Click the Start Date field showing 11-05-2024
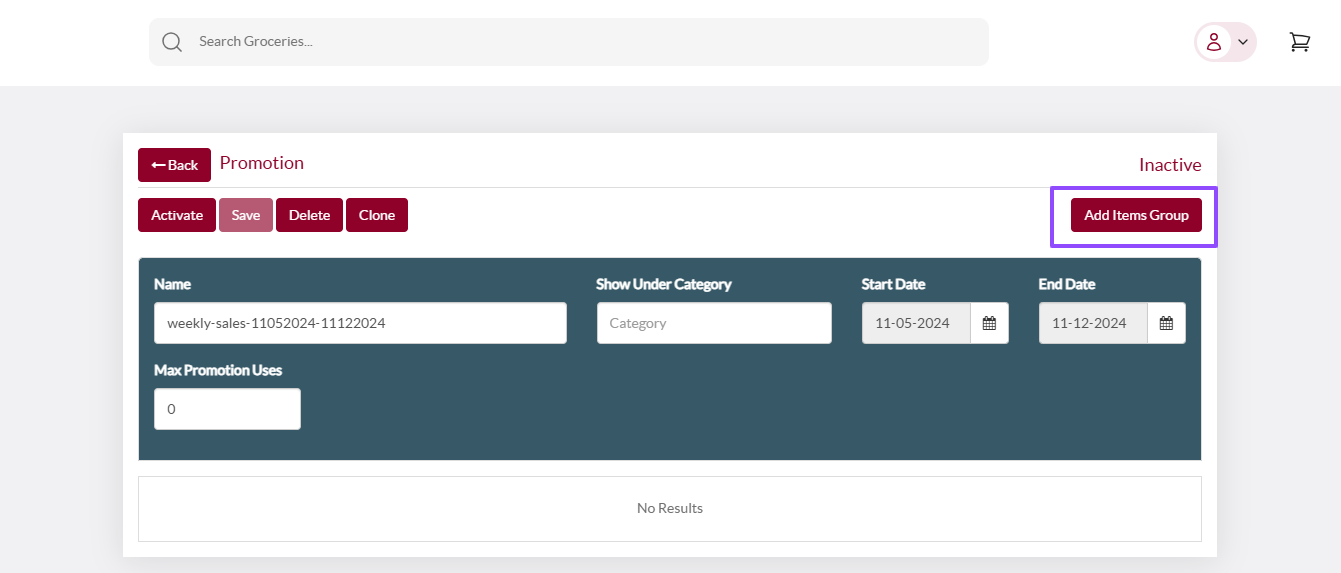Viewport: 1341px width, 573px height. 916,323
